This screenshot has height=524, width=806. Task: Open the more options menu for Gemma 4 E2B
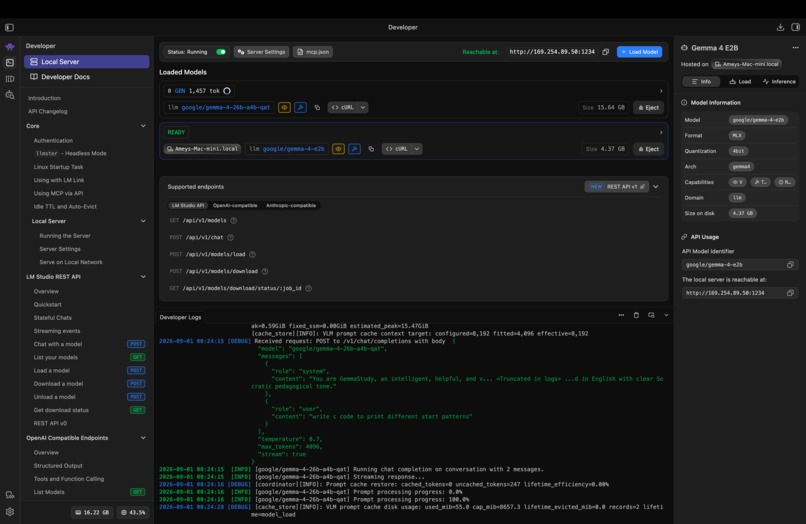[795, 47]
